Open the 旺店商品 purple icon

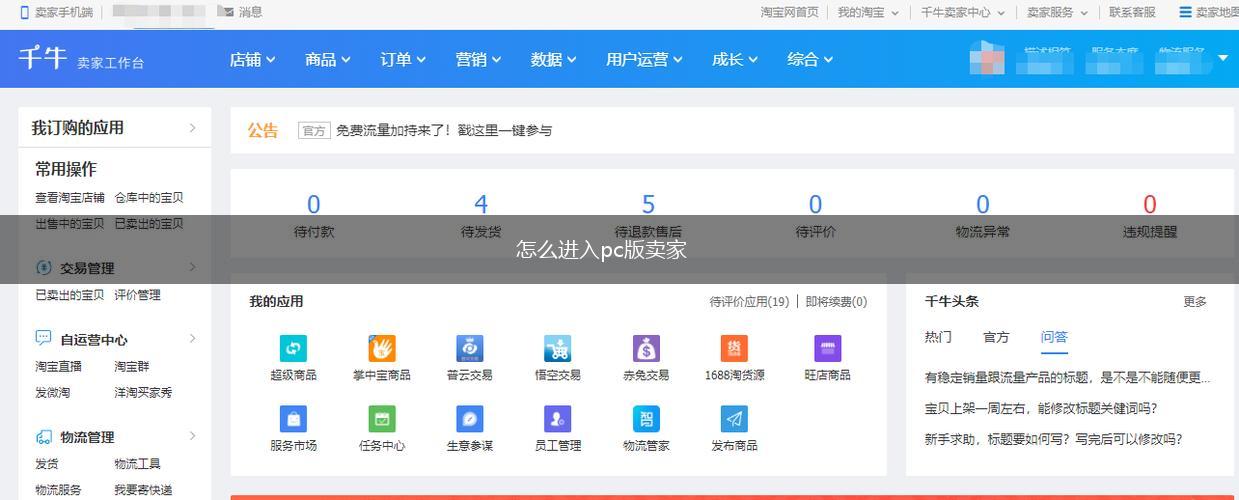coord(827,348)
